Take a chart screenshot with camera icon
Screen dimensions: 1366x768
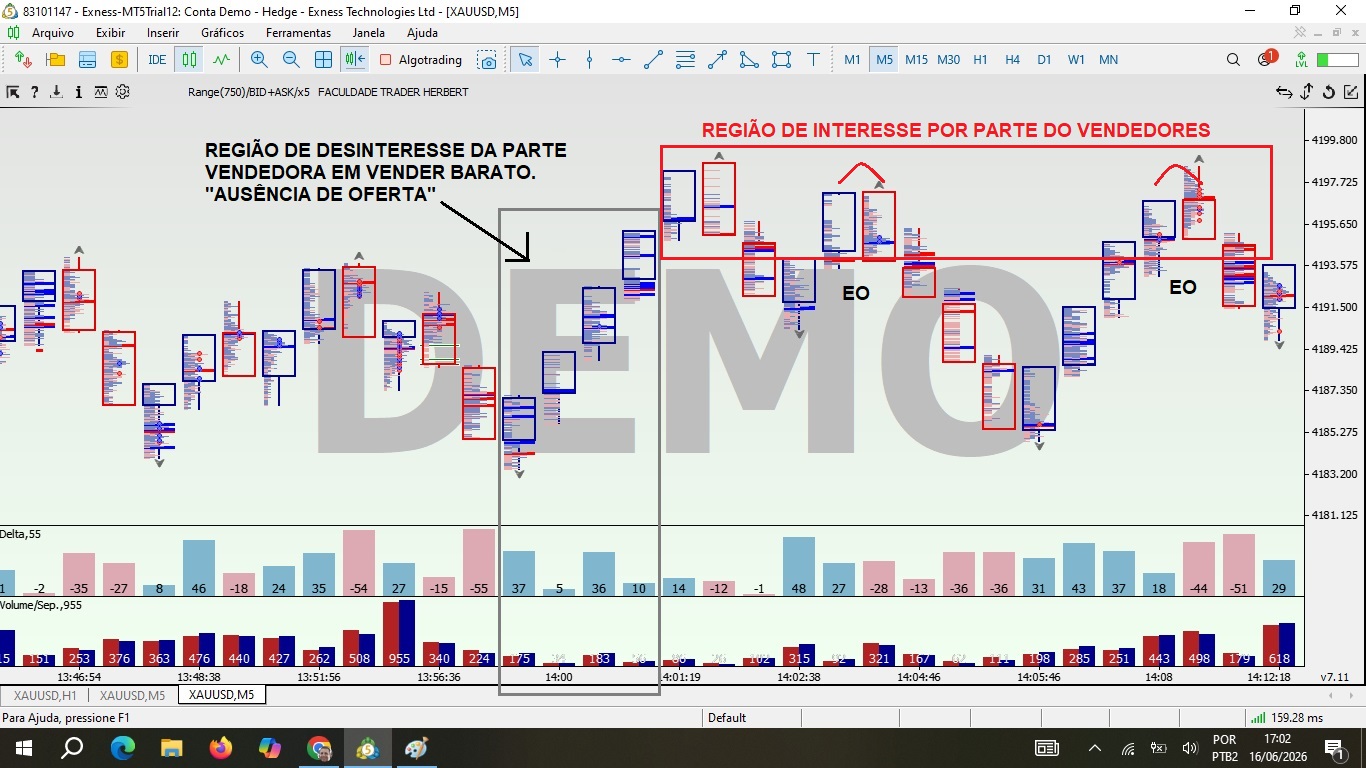pos(487,60)
